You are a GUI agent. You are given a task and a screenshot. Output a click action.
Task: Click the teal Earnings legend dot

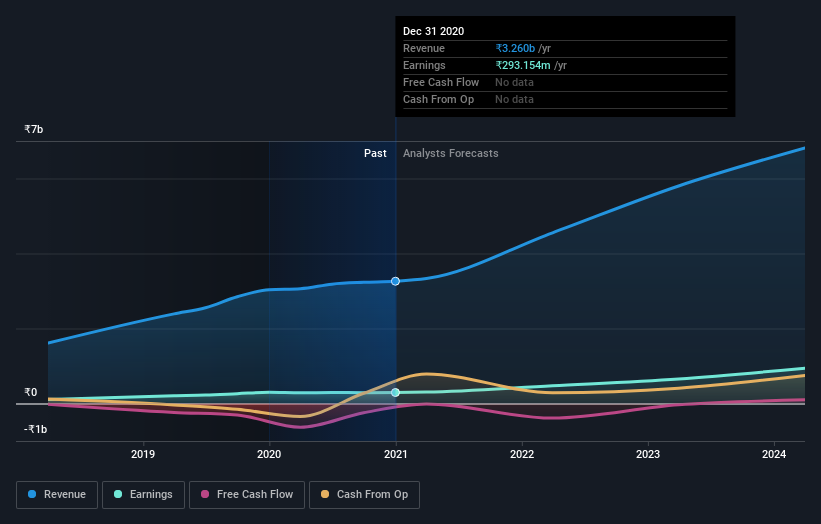[118, 494]
